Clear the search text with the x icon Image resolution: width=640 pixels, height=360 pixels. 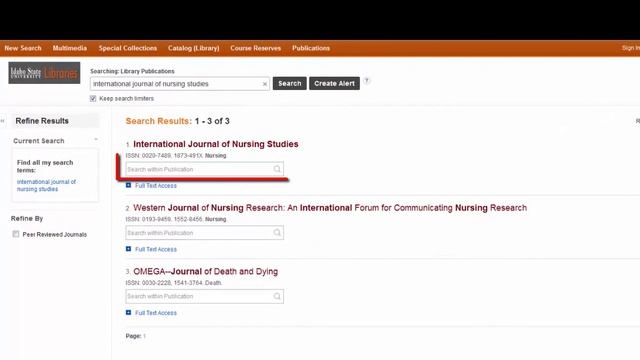pyautogui.click(x=264, y=84)
